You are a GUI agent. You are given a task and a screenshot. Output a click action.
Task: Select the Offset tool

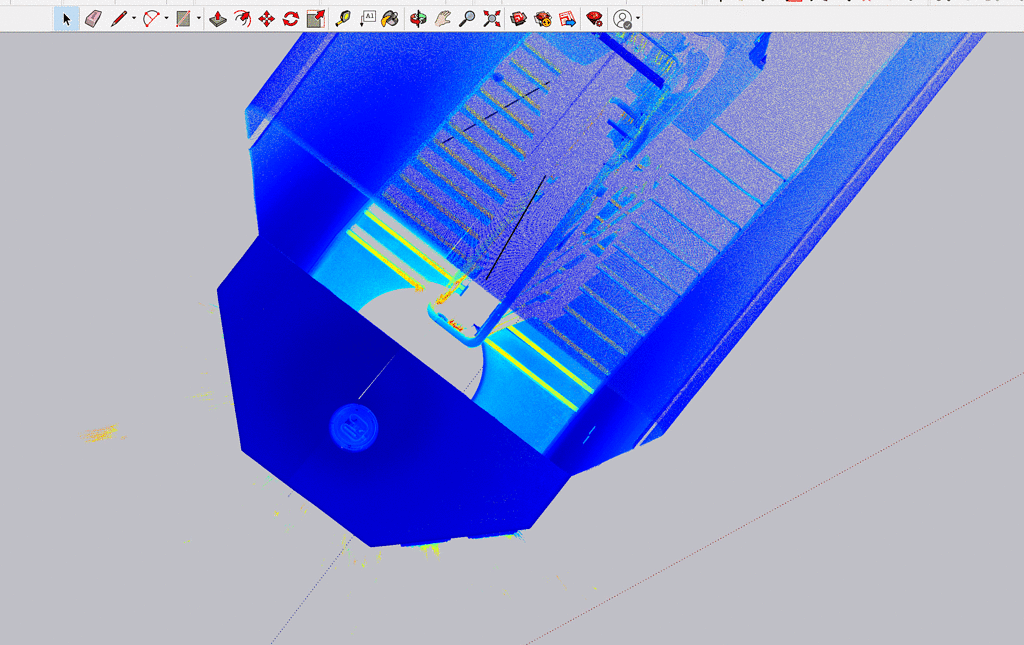(315, 17)
